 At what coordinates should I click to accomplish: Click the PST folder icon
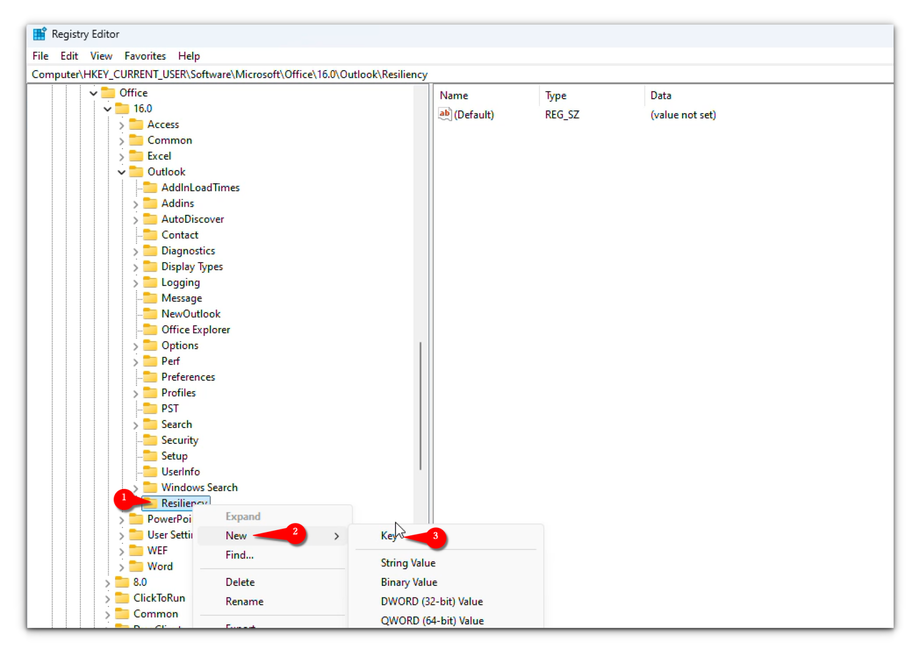[x=150, y=409]
